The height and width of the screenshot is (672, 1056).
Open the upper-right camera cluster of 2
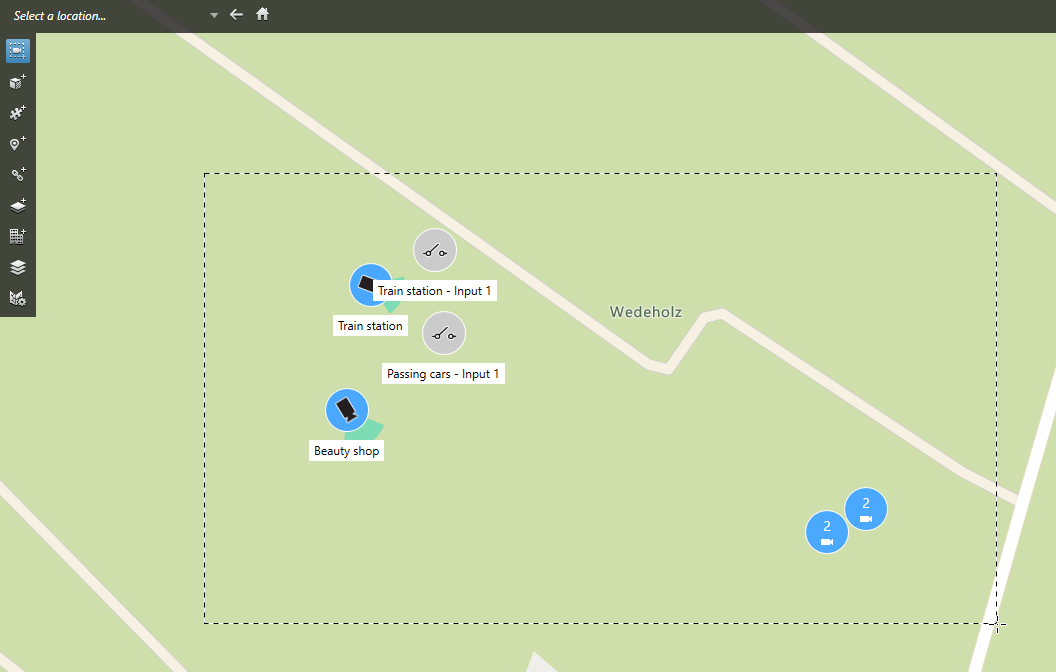click(866, 509)
